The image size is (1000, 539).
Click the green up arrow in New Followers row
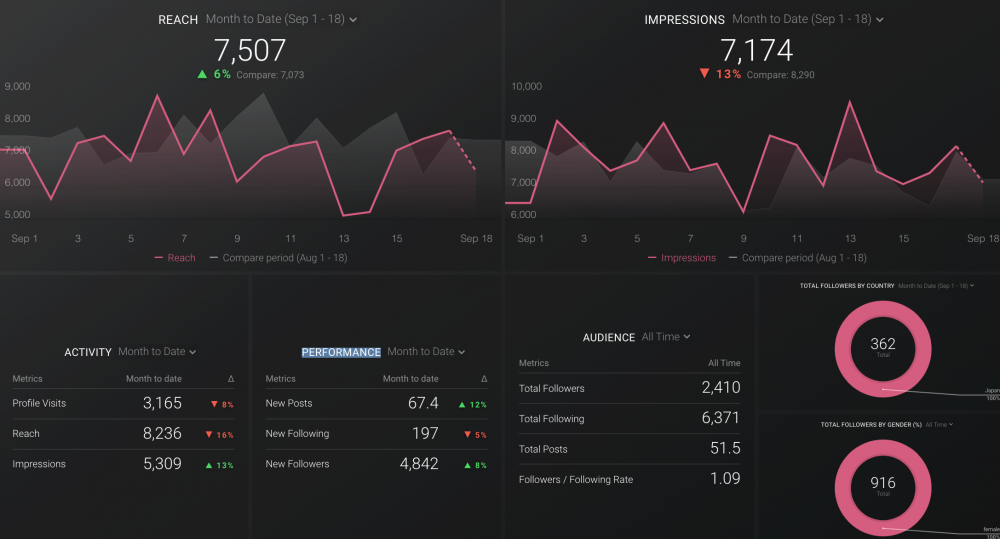point(467,464)
